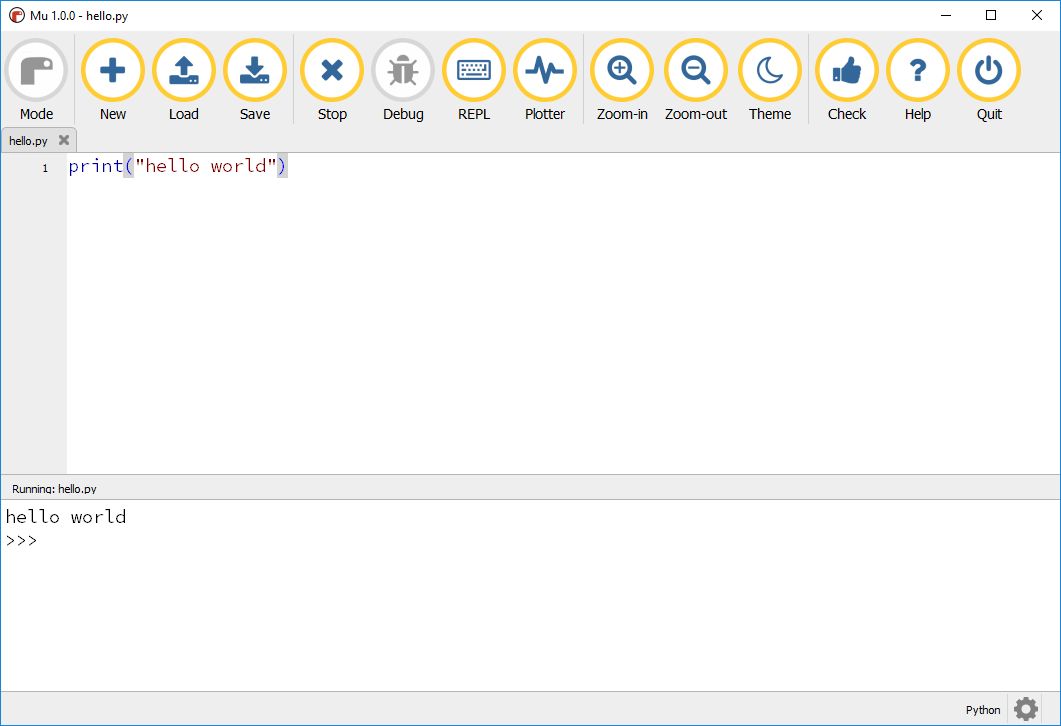The height and width of the screenshot is (726, 1061).
Task: Select the Plotter tool
Action: point(544,70)
